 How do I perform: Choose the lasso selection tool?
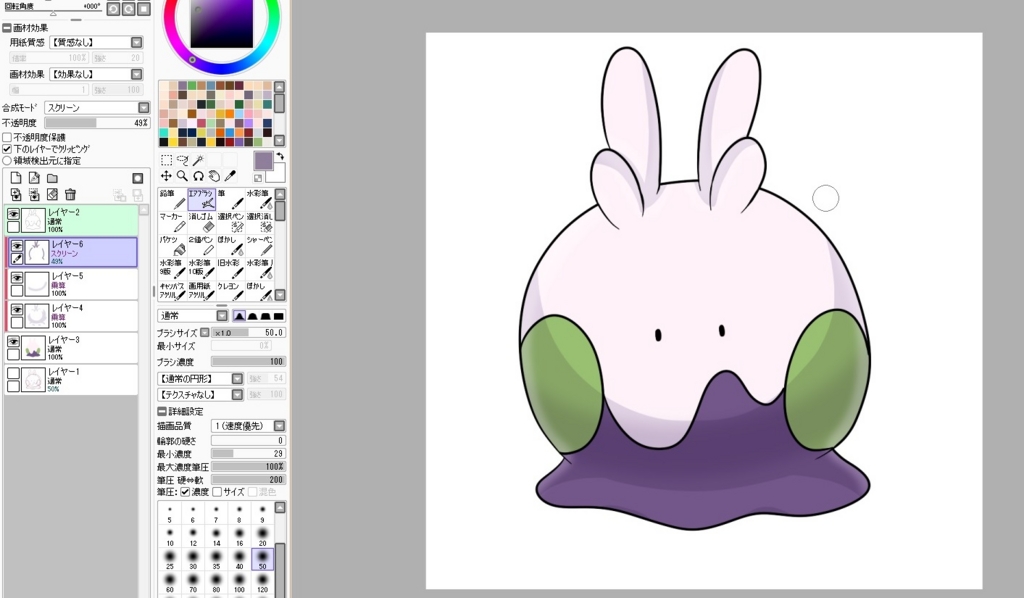182,160
